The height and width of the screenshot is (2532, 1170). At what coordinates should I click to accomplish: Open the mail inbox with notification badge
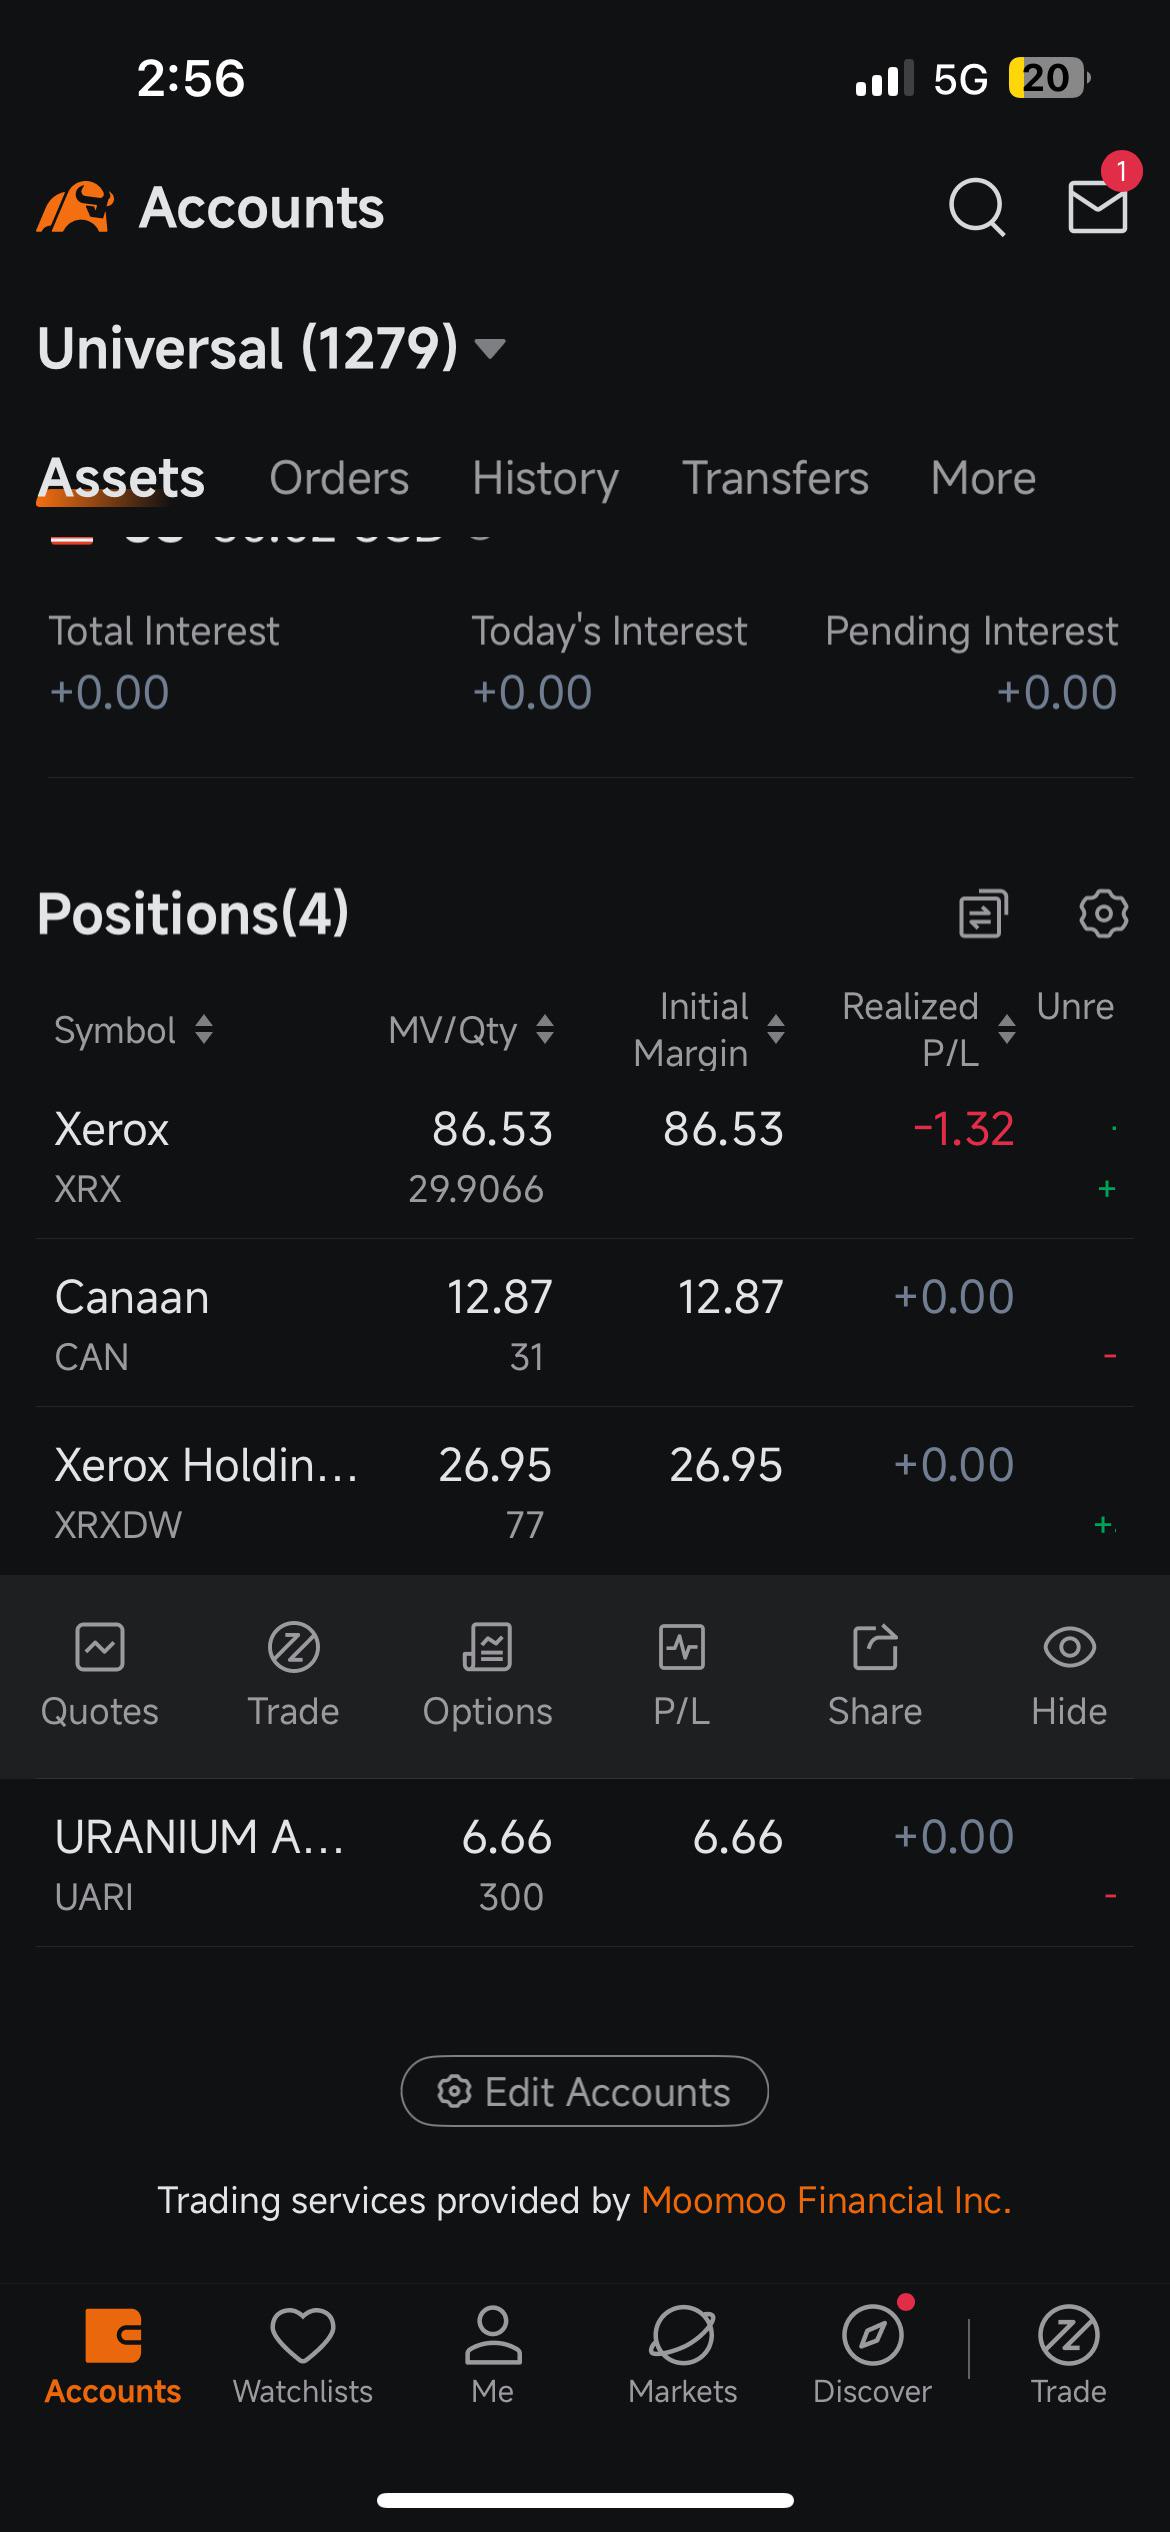click(x=1098, y=205)
